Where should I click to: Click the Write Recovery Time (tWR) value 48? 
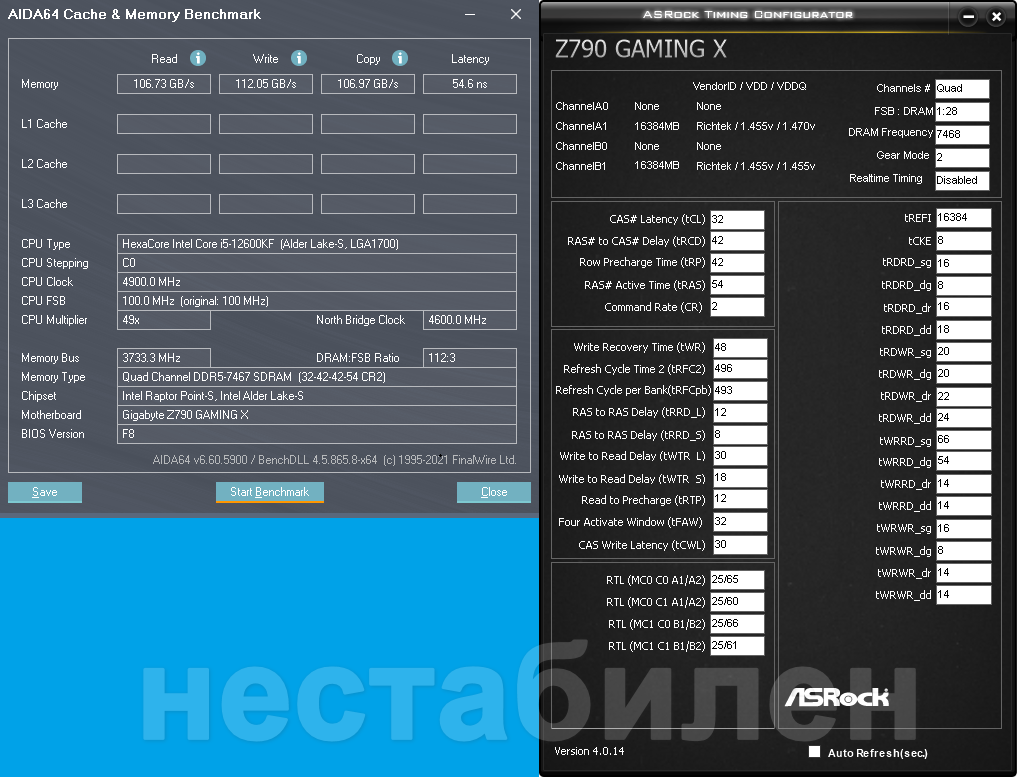[x=740, y=348]
